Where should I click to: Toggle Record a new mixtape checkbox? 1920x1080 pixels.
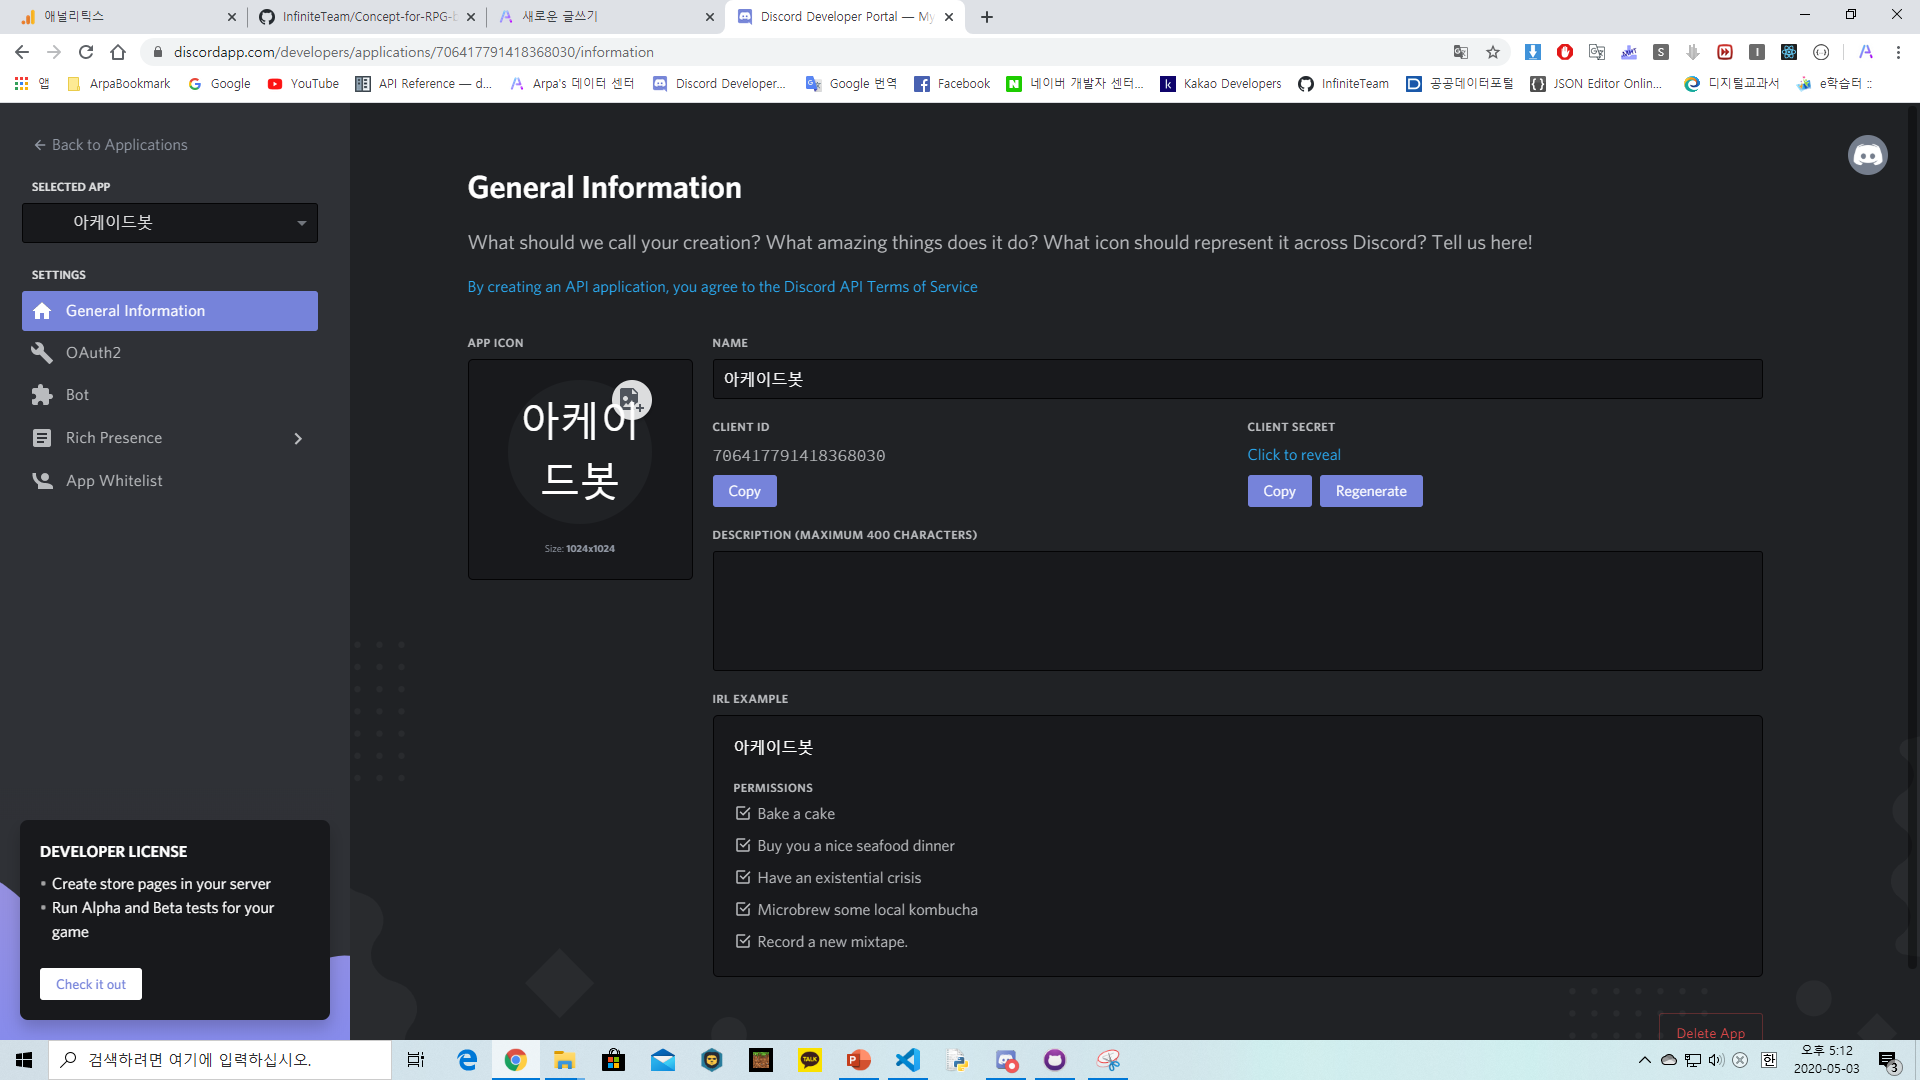click(x=743, y=942)
